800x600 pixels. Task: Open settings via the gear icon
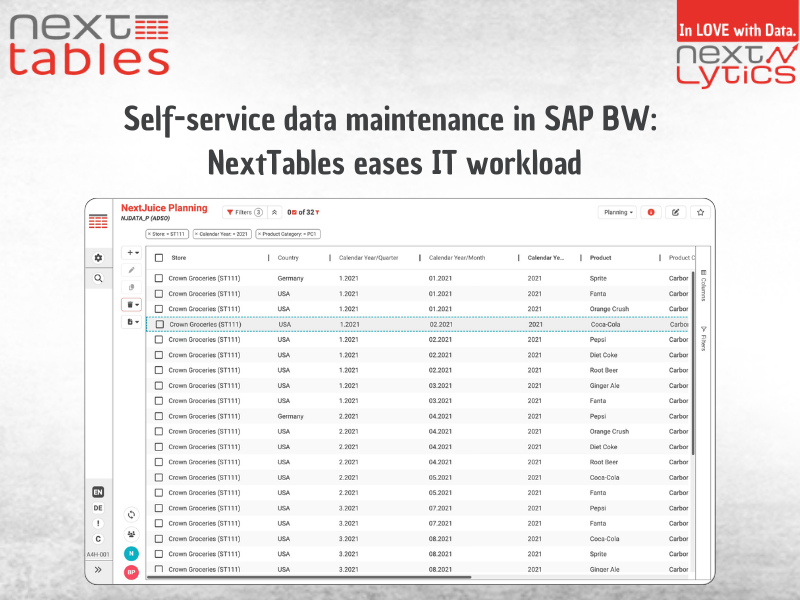coord(98,258)
